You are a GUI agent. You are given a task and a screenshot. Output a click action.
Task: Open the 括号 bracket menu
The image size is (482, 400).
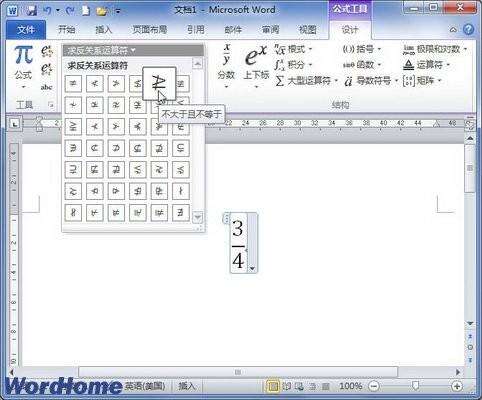(362, 50)
